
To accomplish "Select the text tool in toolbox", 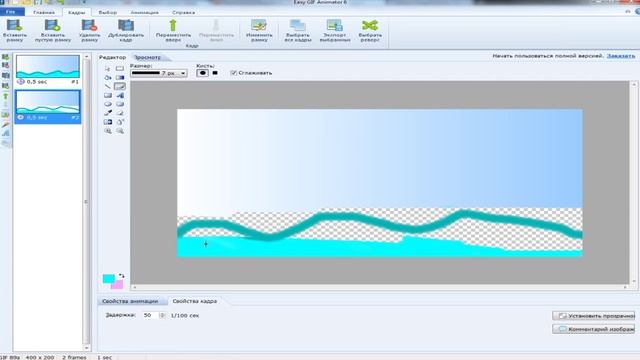I will click(x=120, y=96).
